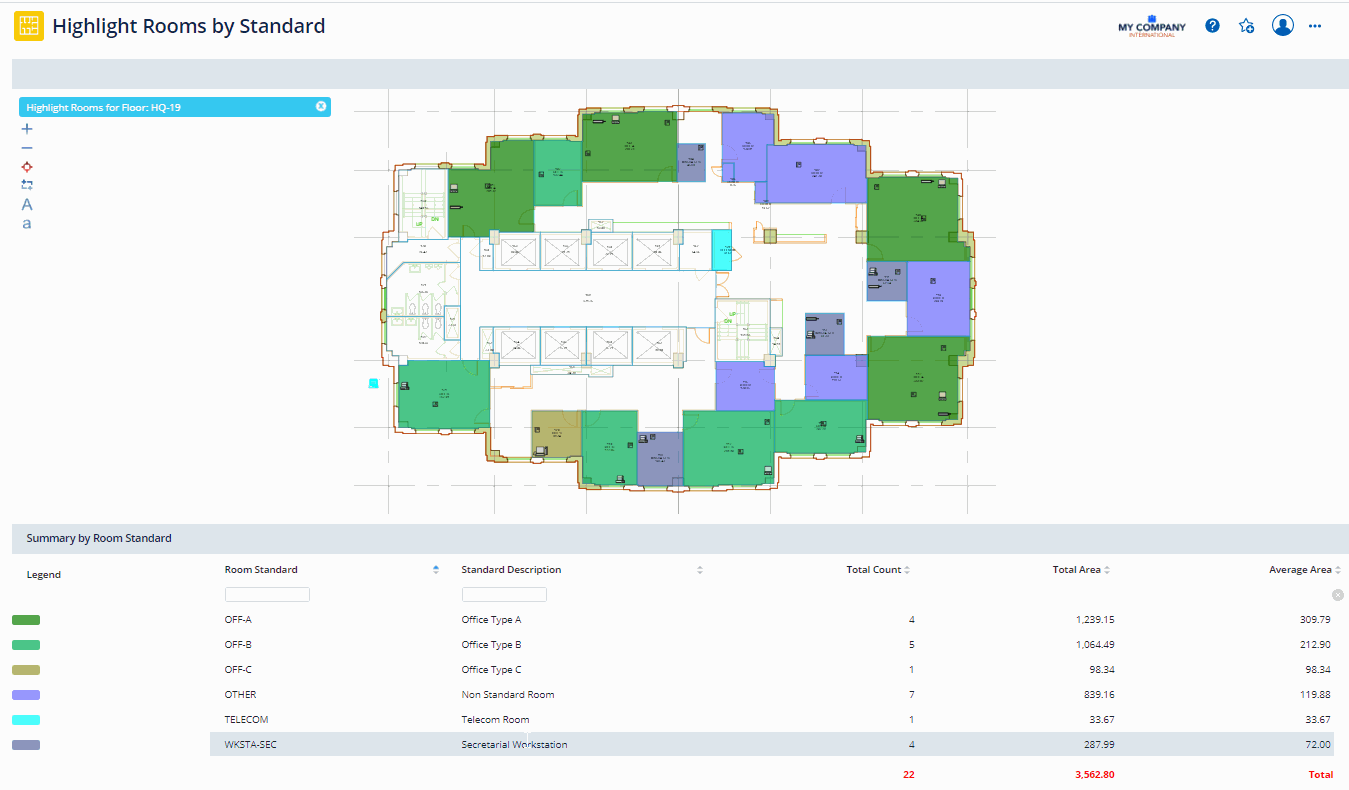Click the Standard Description filter field
This screenshot has height=790, width=1349.
click(x=504, y=594)
